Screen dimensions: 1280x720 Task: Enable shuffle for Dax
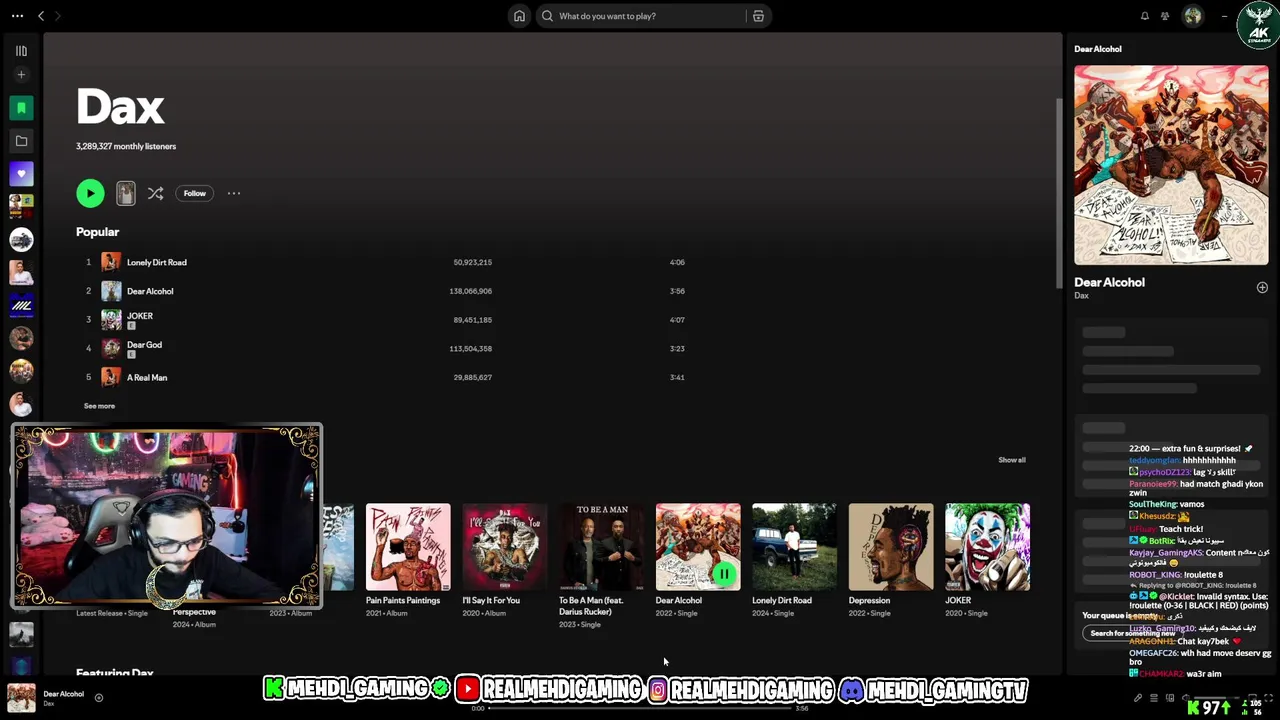tap(155, 193)
